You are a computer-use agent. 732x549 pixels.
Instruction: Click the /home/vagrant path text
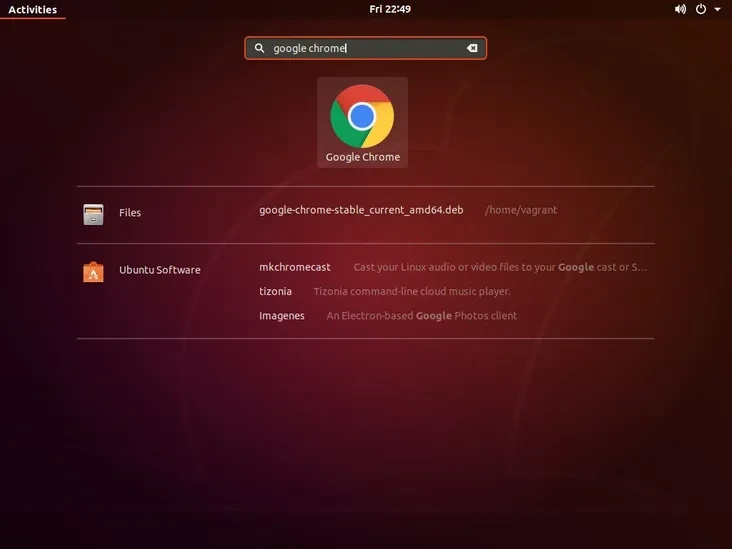tap(521, 210)
